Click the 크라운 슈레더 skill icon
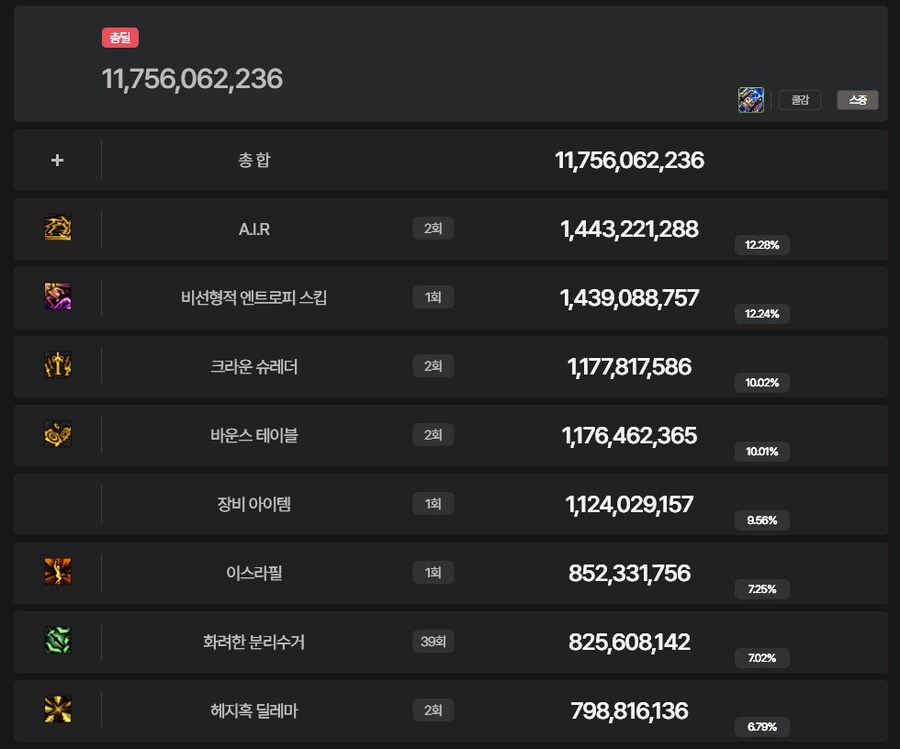 pos(57,365)
